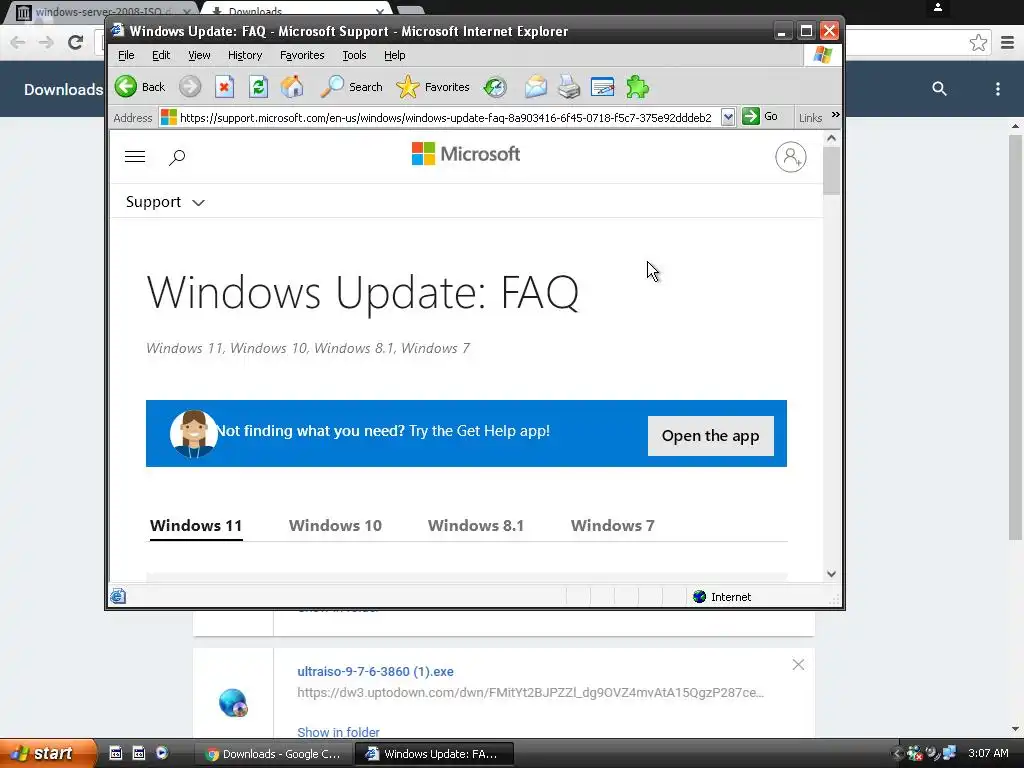Bookmark page with Chrome star icon
Screen dimensions: 1024x768
tap(978, 42)
